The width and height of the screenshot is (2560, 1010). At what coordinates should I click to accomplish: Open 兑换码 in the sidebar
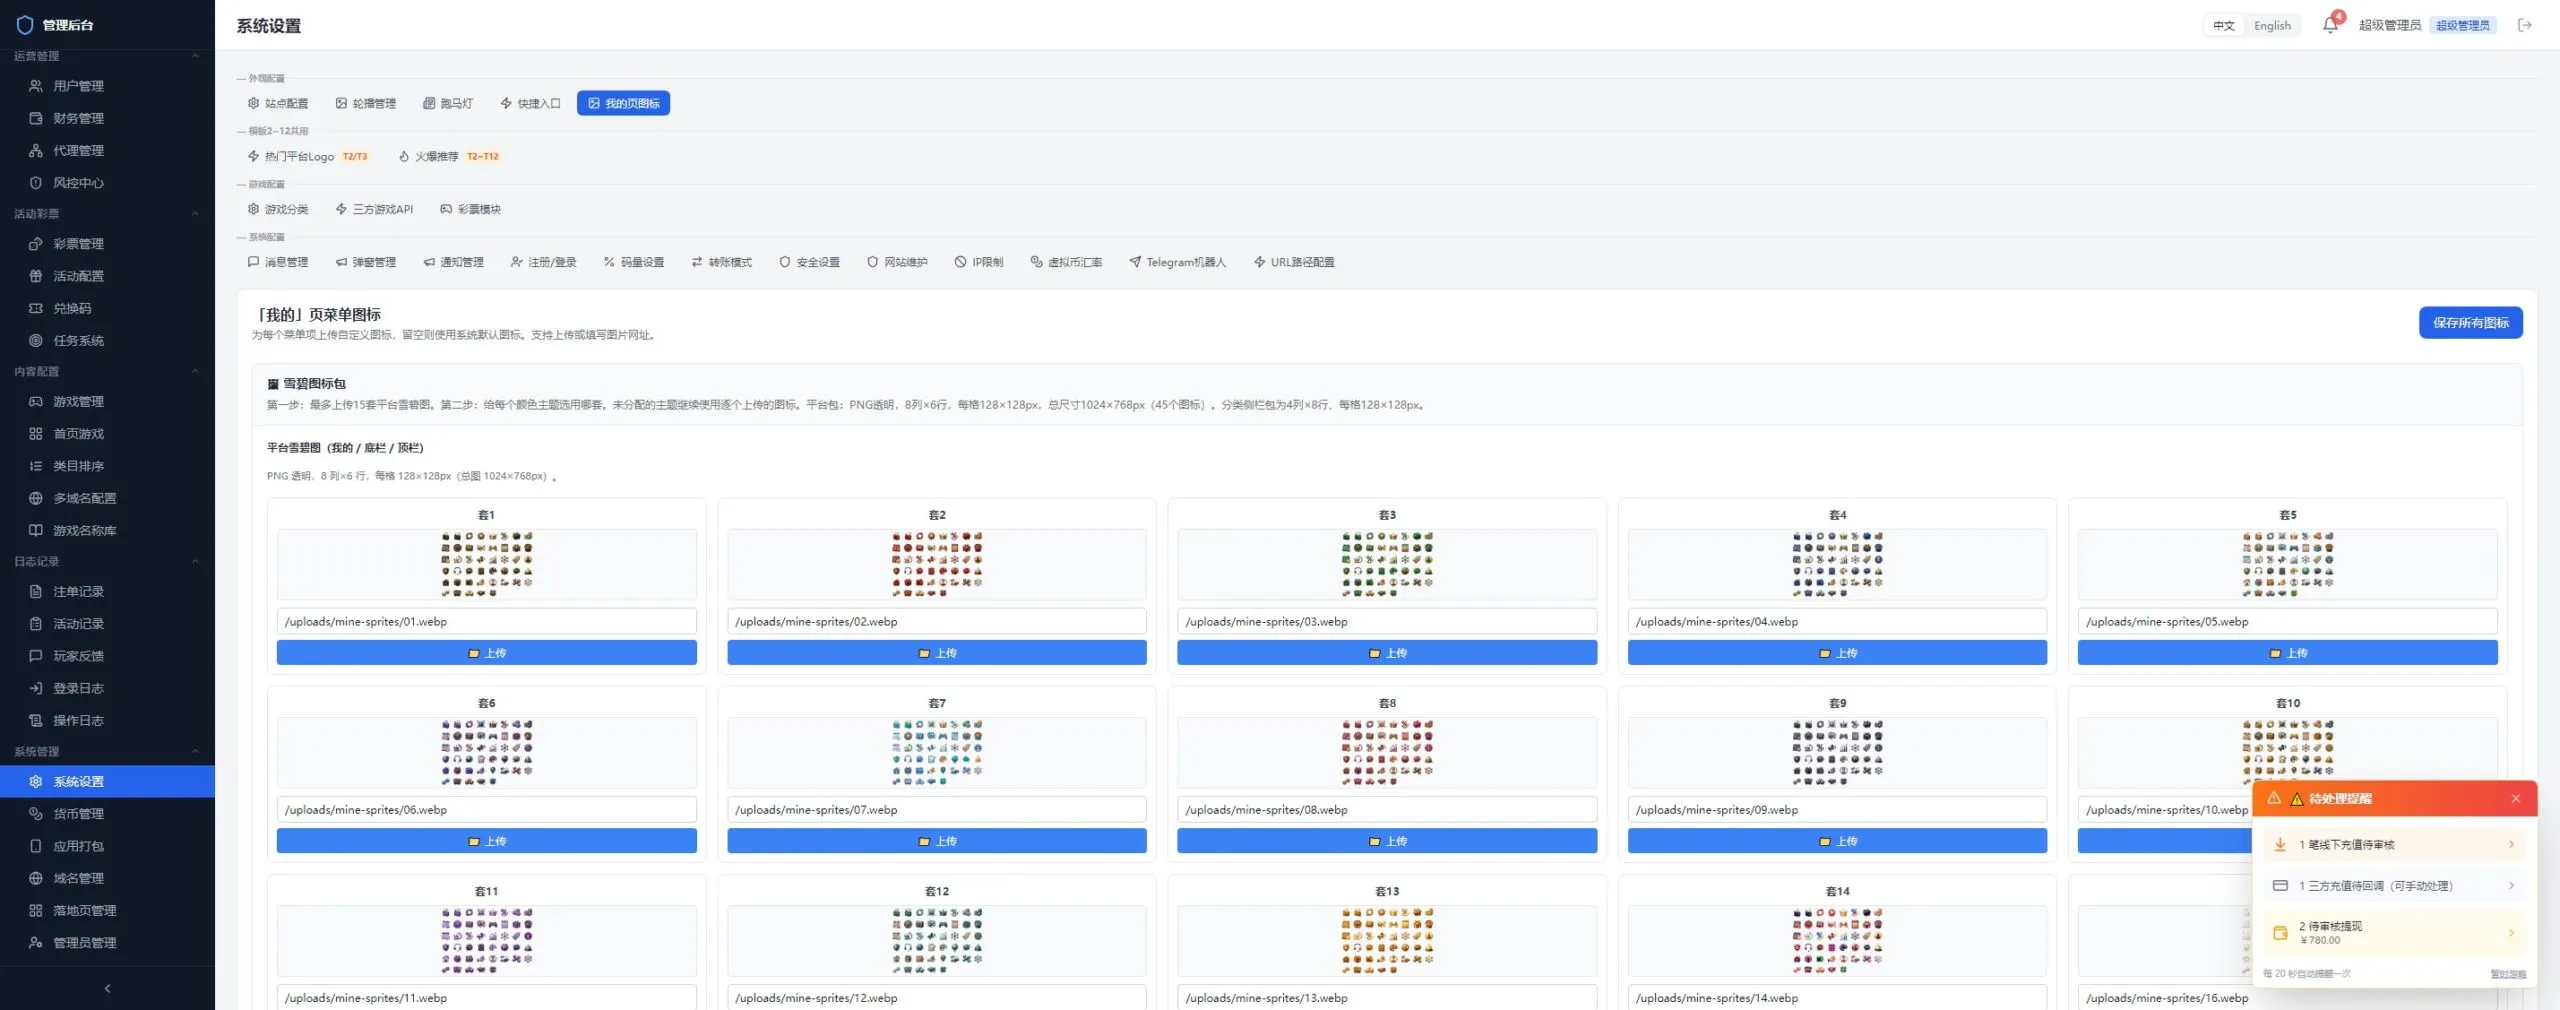point(107,308)
